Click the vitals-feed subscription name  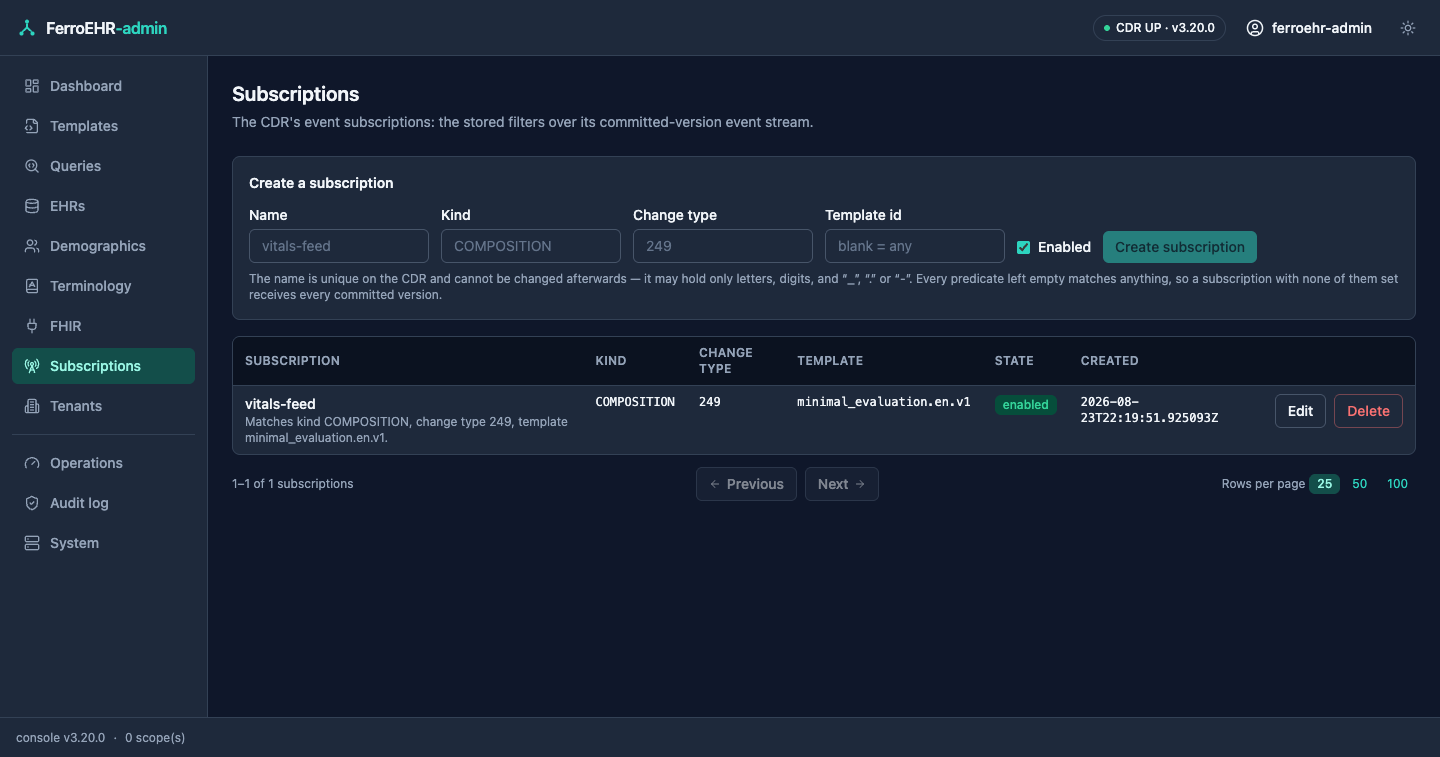pyautogui.click(x=280, y=404)
